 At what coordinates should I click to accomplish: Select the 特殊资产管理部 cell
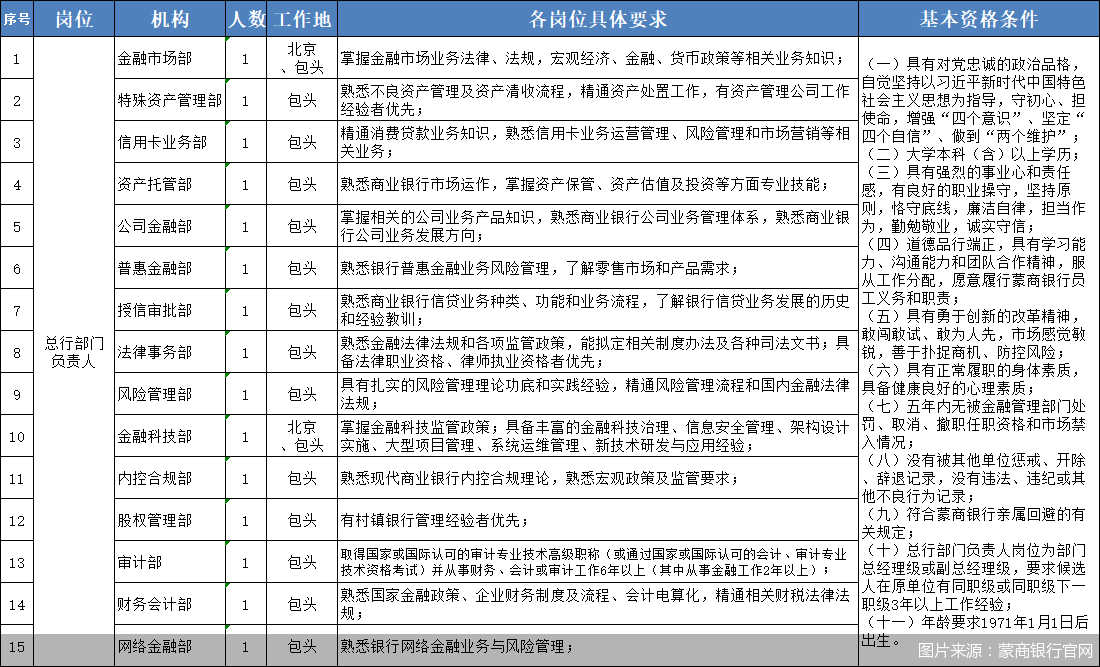[170, 100]
